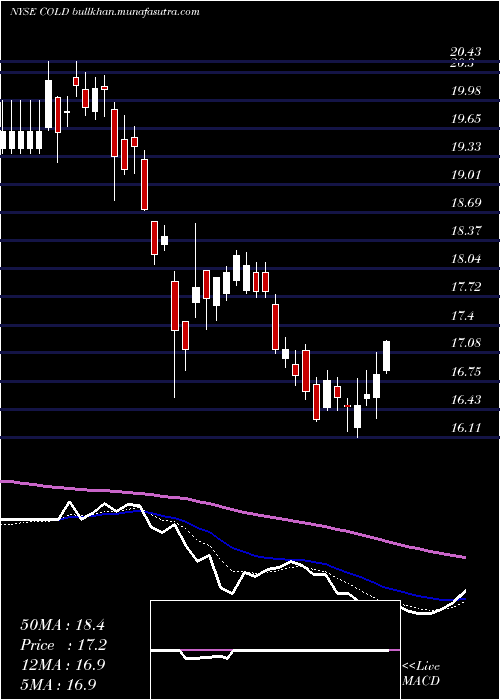Viewport: 500px width, 700px height.
Task: Click the 5MA : 16.9 readout
Action: (58, 685)
